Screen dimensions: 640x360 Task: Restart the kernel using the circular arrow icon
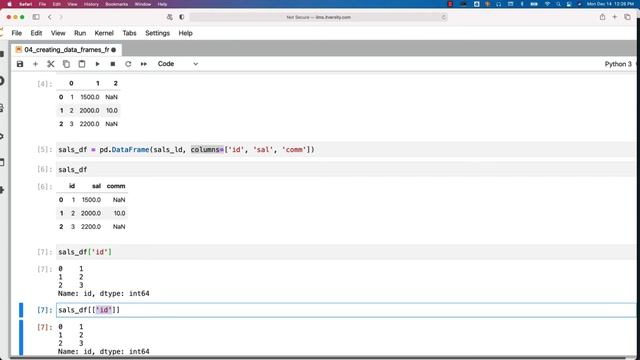(x=128, y=64)
